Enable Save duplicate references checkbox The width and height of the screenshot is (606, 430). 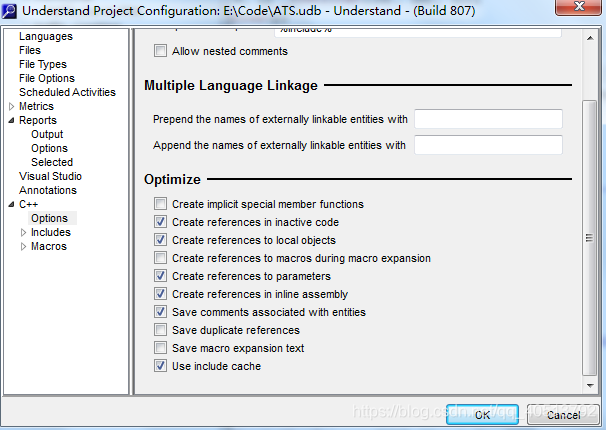tap(160, 330)
